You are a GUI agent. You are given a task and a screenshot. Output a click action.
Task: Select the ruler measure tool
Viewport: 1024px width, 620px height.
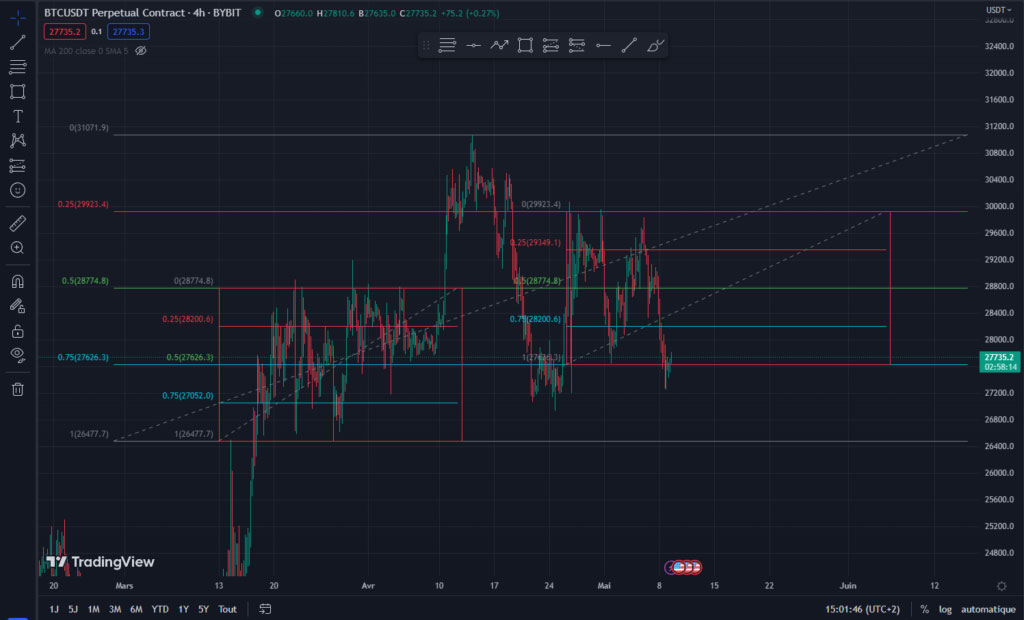point(18,223)
